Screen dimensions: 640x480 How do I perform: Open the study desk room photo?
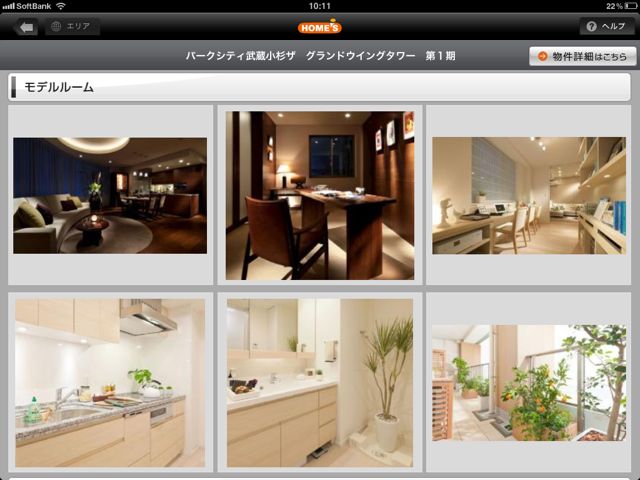tap(320, 196)
